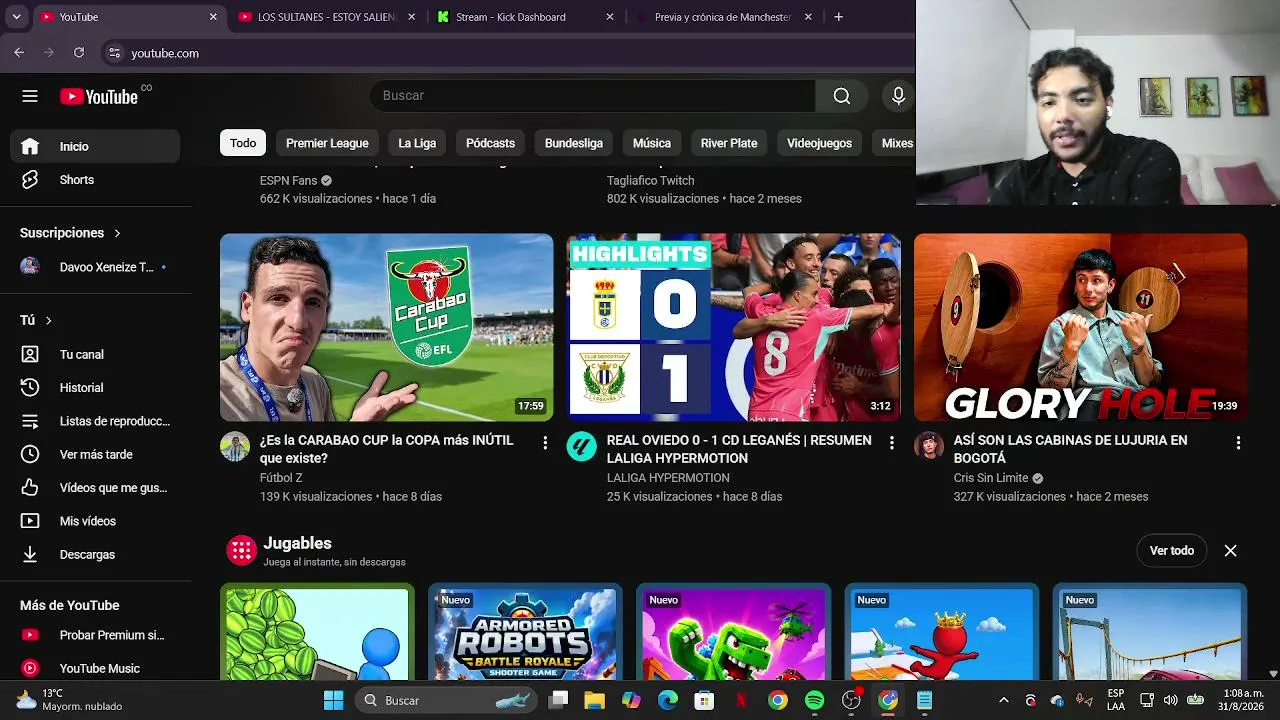Open the Tagliafico Twitch channel link
Viewport: 1280px width, 720px height.
point(650,181)
